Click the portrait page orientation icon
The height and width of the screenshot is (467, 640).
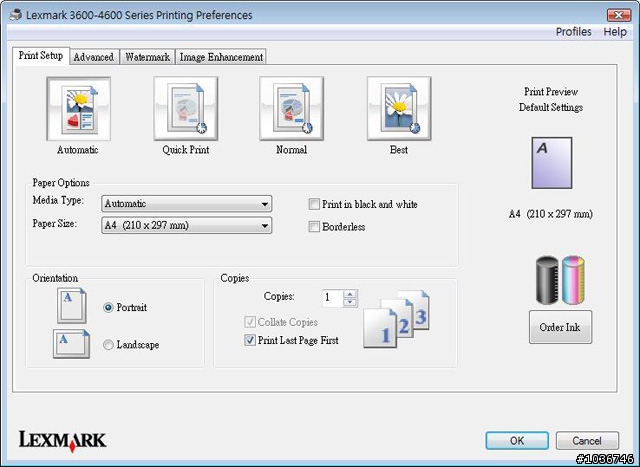point(72,306)
